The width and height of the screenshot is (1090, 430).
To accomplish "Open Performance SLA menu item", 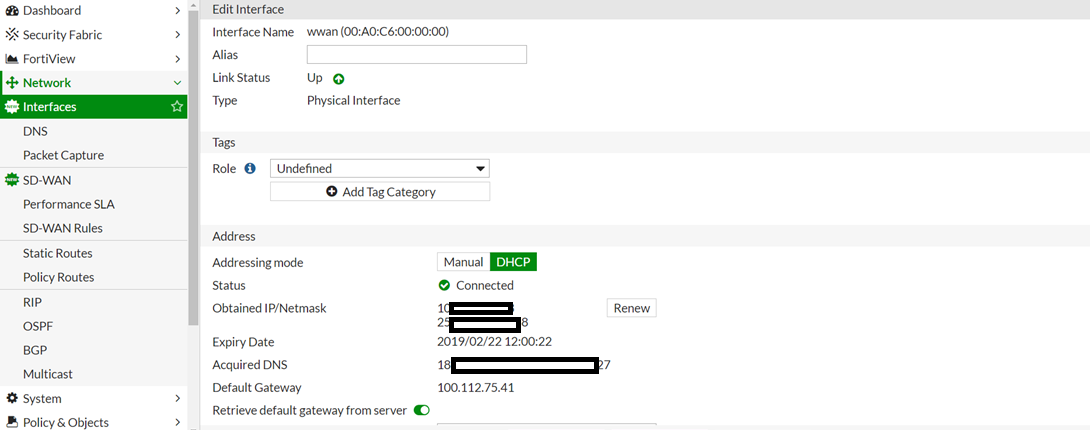I will pyautogui.click(x=69, y=204).
